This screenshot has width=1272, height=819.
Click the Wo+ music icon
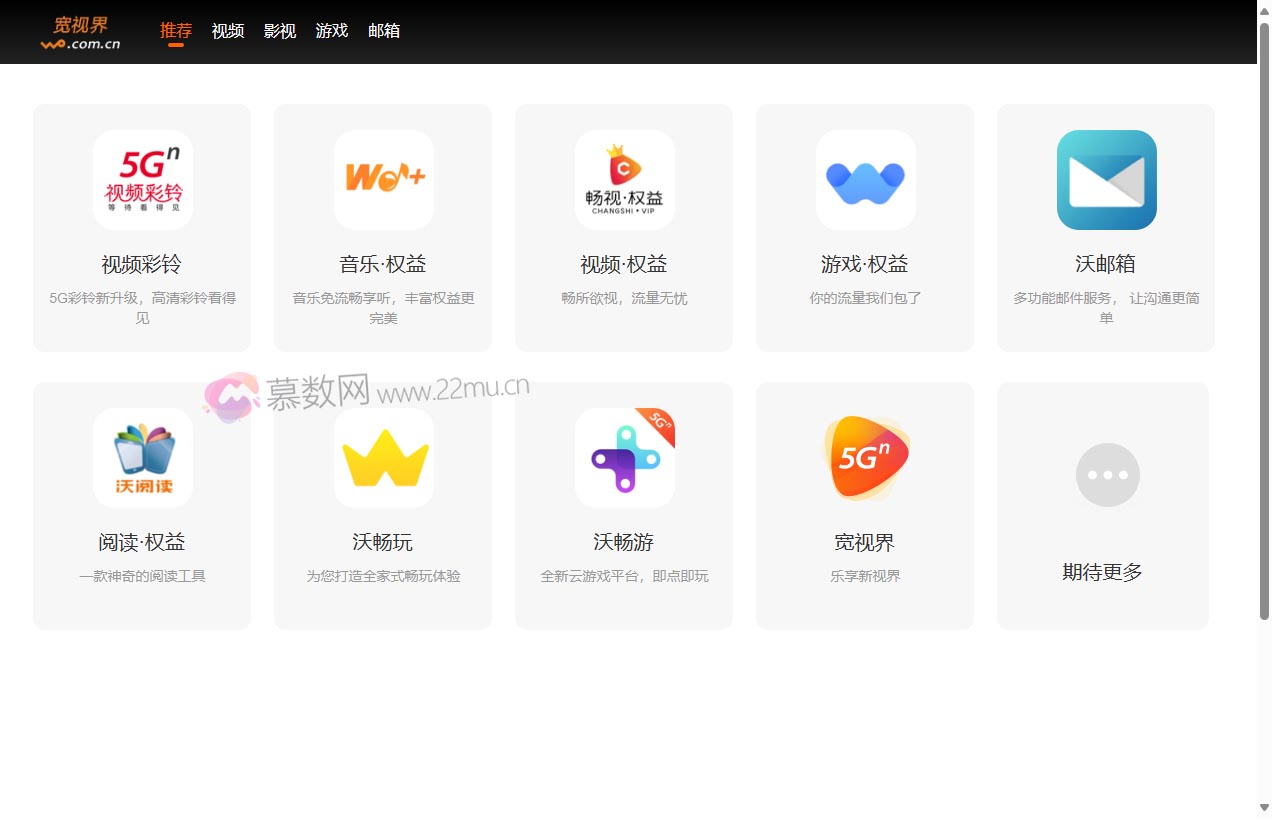point(384,180)
